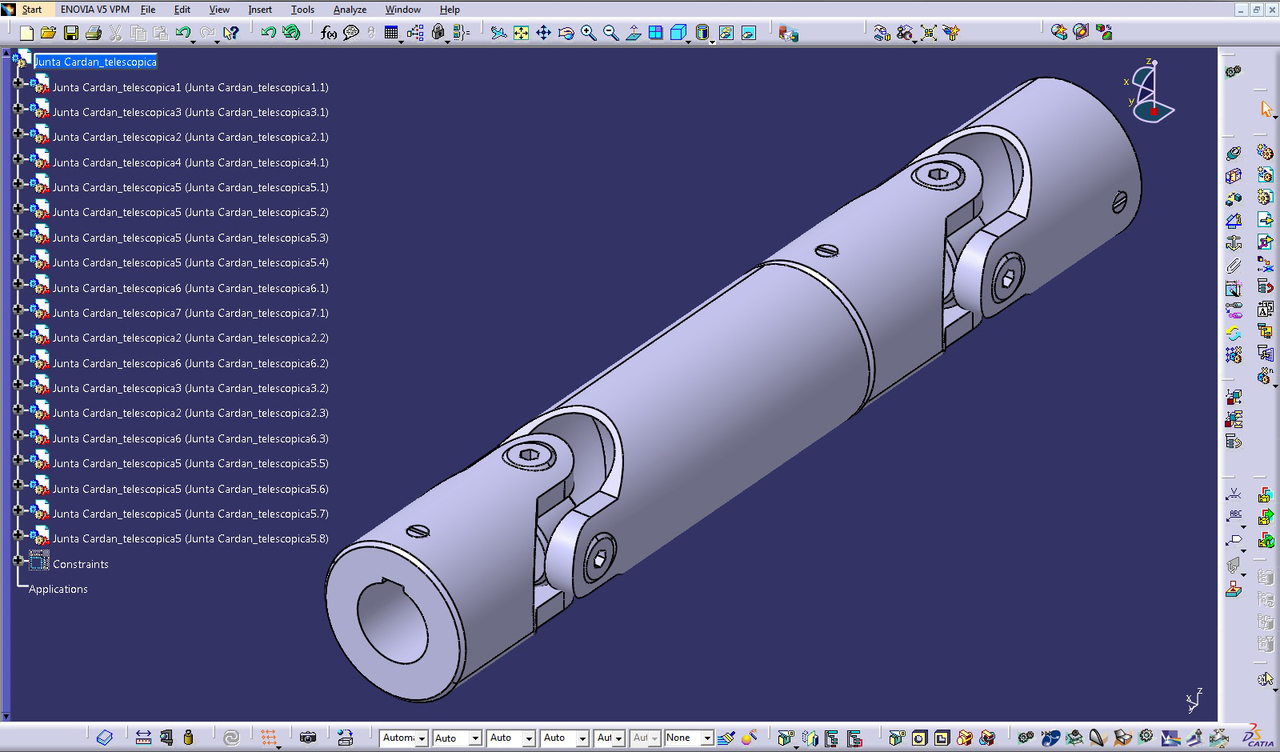Click the Normal View icon
The image size is (1280, 752).
[633, 33]
